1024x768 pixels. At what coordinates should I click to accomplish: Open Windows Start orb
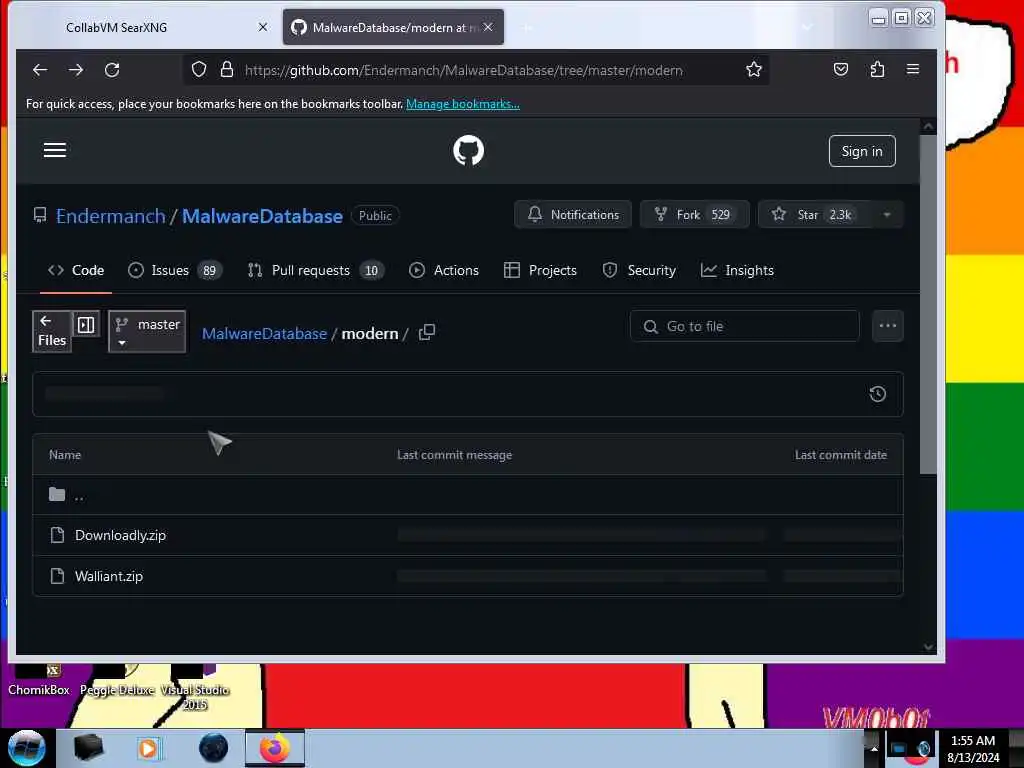point(26,748)
